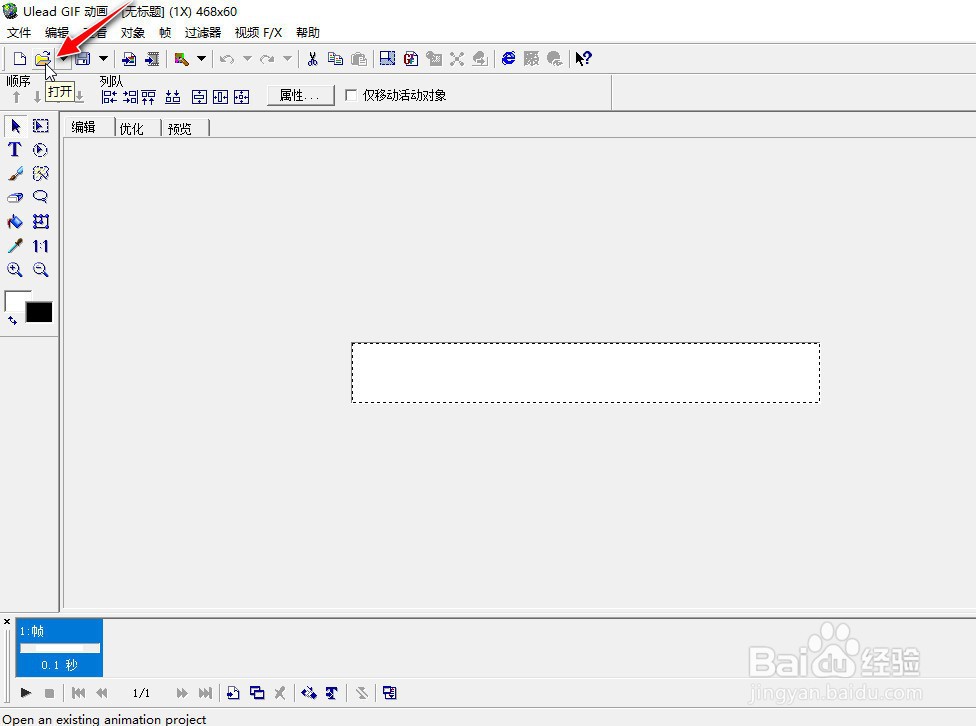This screenshot has height=726, width=976.
Task: Select the Transform tool
Action: (40, 222)
